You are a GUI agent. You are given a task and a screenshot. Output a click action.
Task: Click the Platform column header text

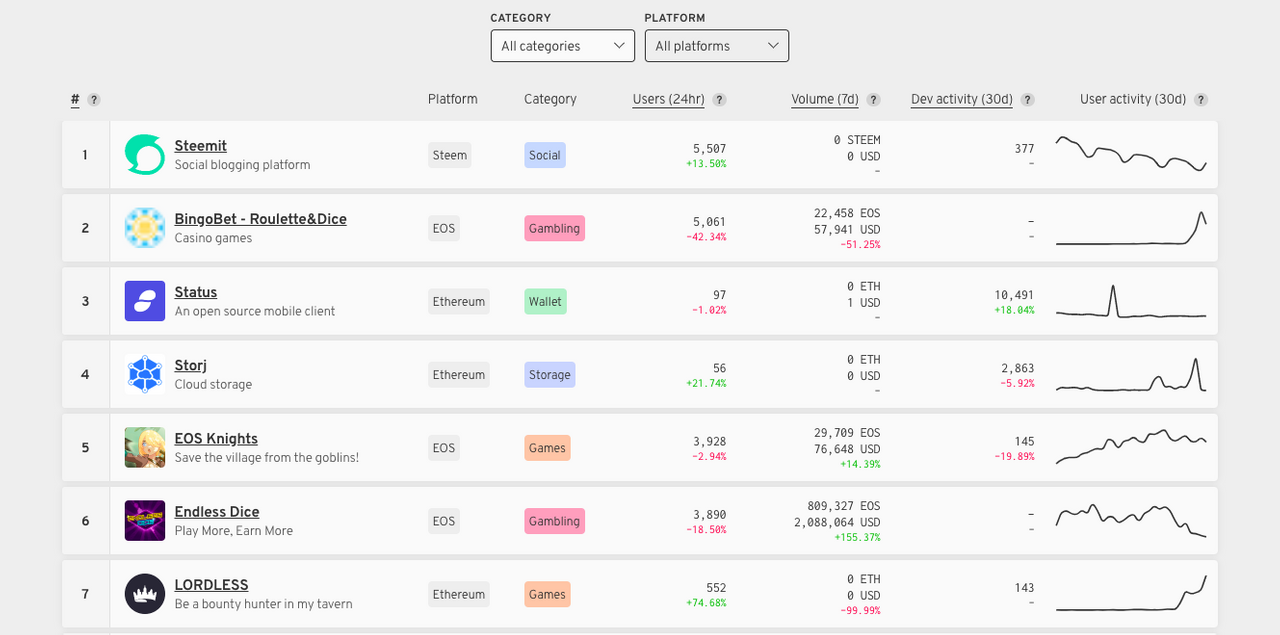click(453, 100)
